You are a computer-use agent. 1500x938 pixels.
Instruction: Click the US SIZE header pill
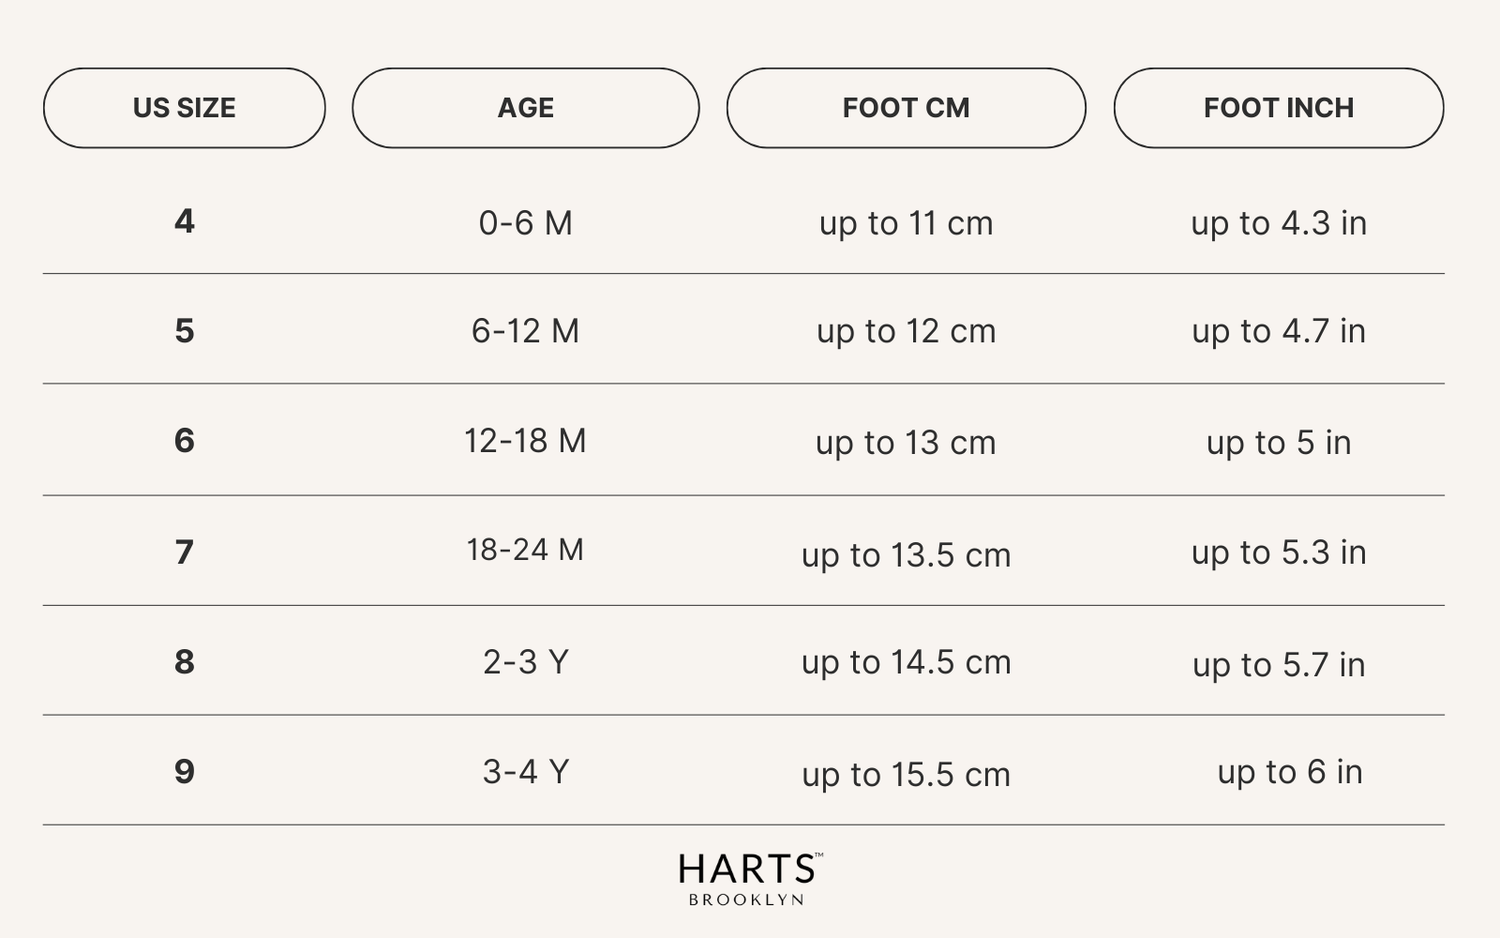click(x=184, y=108)
